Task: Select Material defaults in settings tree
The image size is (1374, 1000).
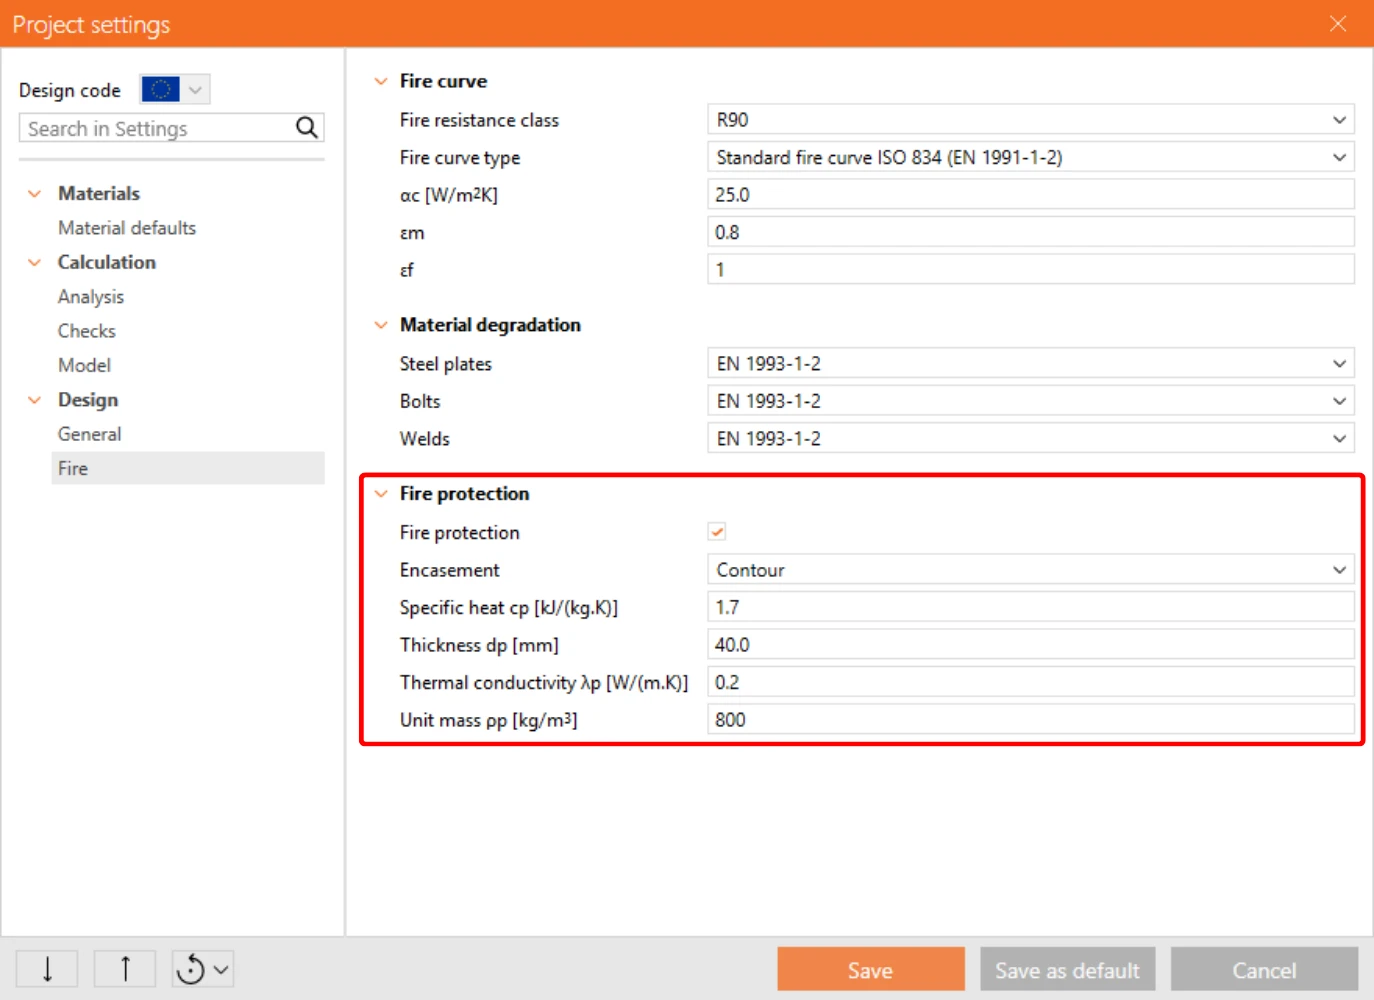Action: click(x=127, y=227)
